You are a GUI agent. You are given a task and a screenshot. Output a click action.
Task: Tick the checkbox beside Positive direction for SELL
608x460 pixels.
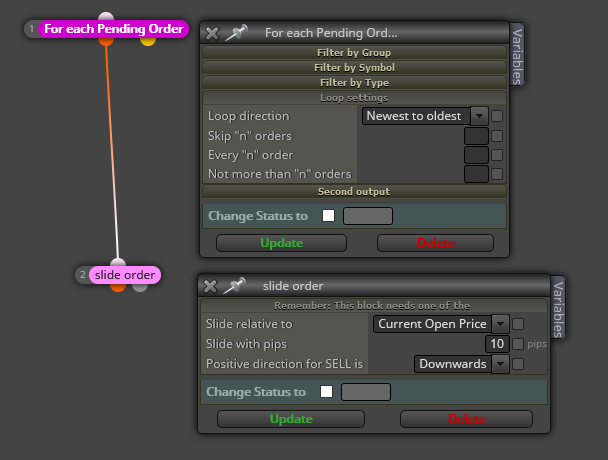click(x=518, y=364)
